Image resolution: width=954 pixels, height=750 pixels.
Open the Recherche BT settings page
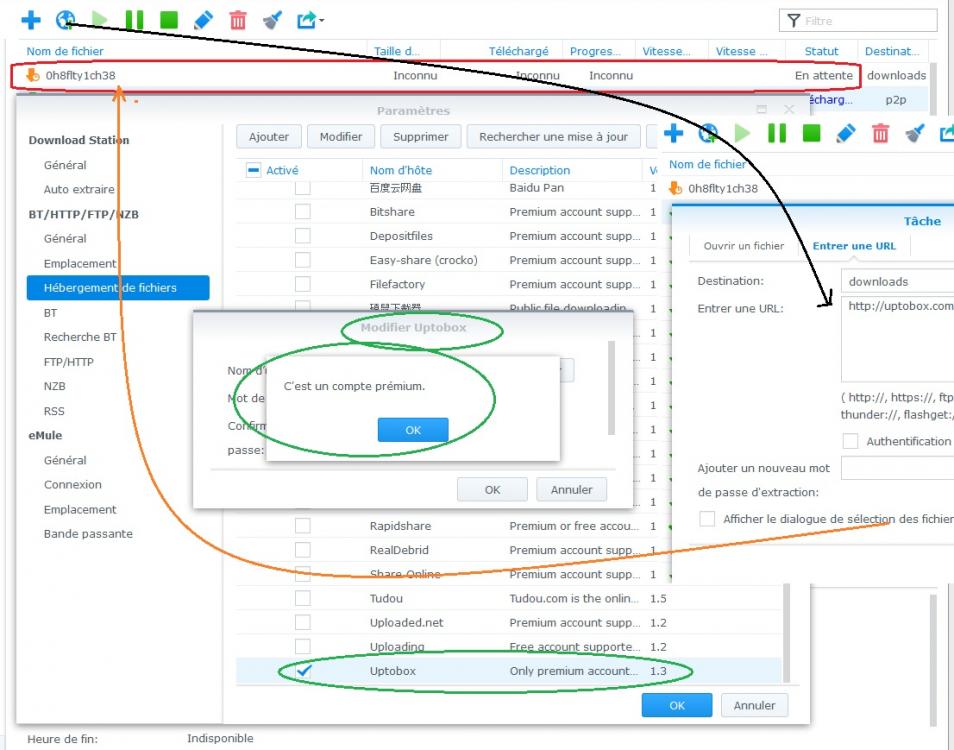tap(80, 337)
